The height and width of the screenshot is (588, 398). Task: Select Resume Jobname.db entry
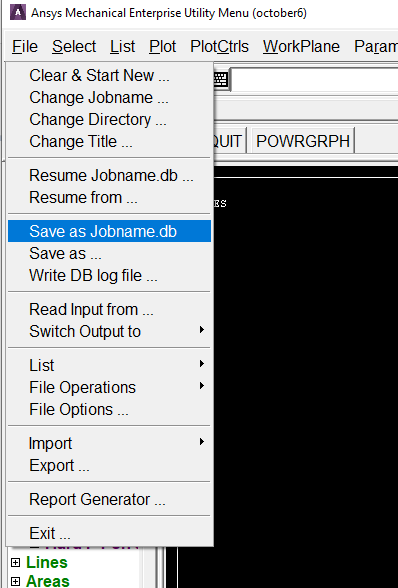coord(109,176)
